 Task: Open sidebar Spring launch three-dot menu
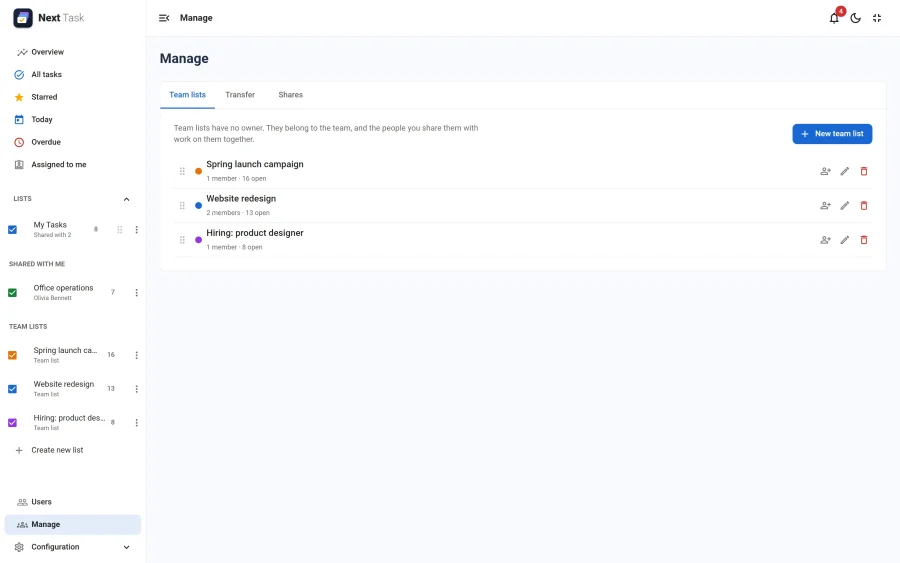coord(137,355)
